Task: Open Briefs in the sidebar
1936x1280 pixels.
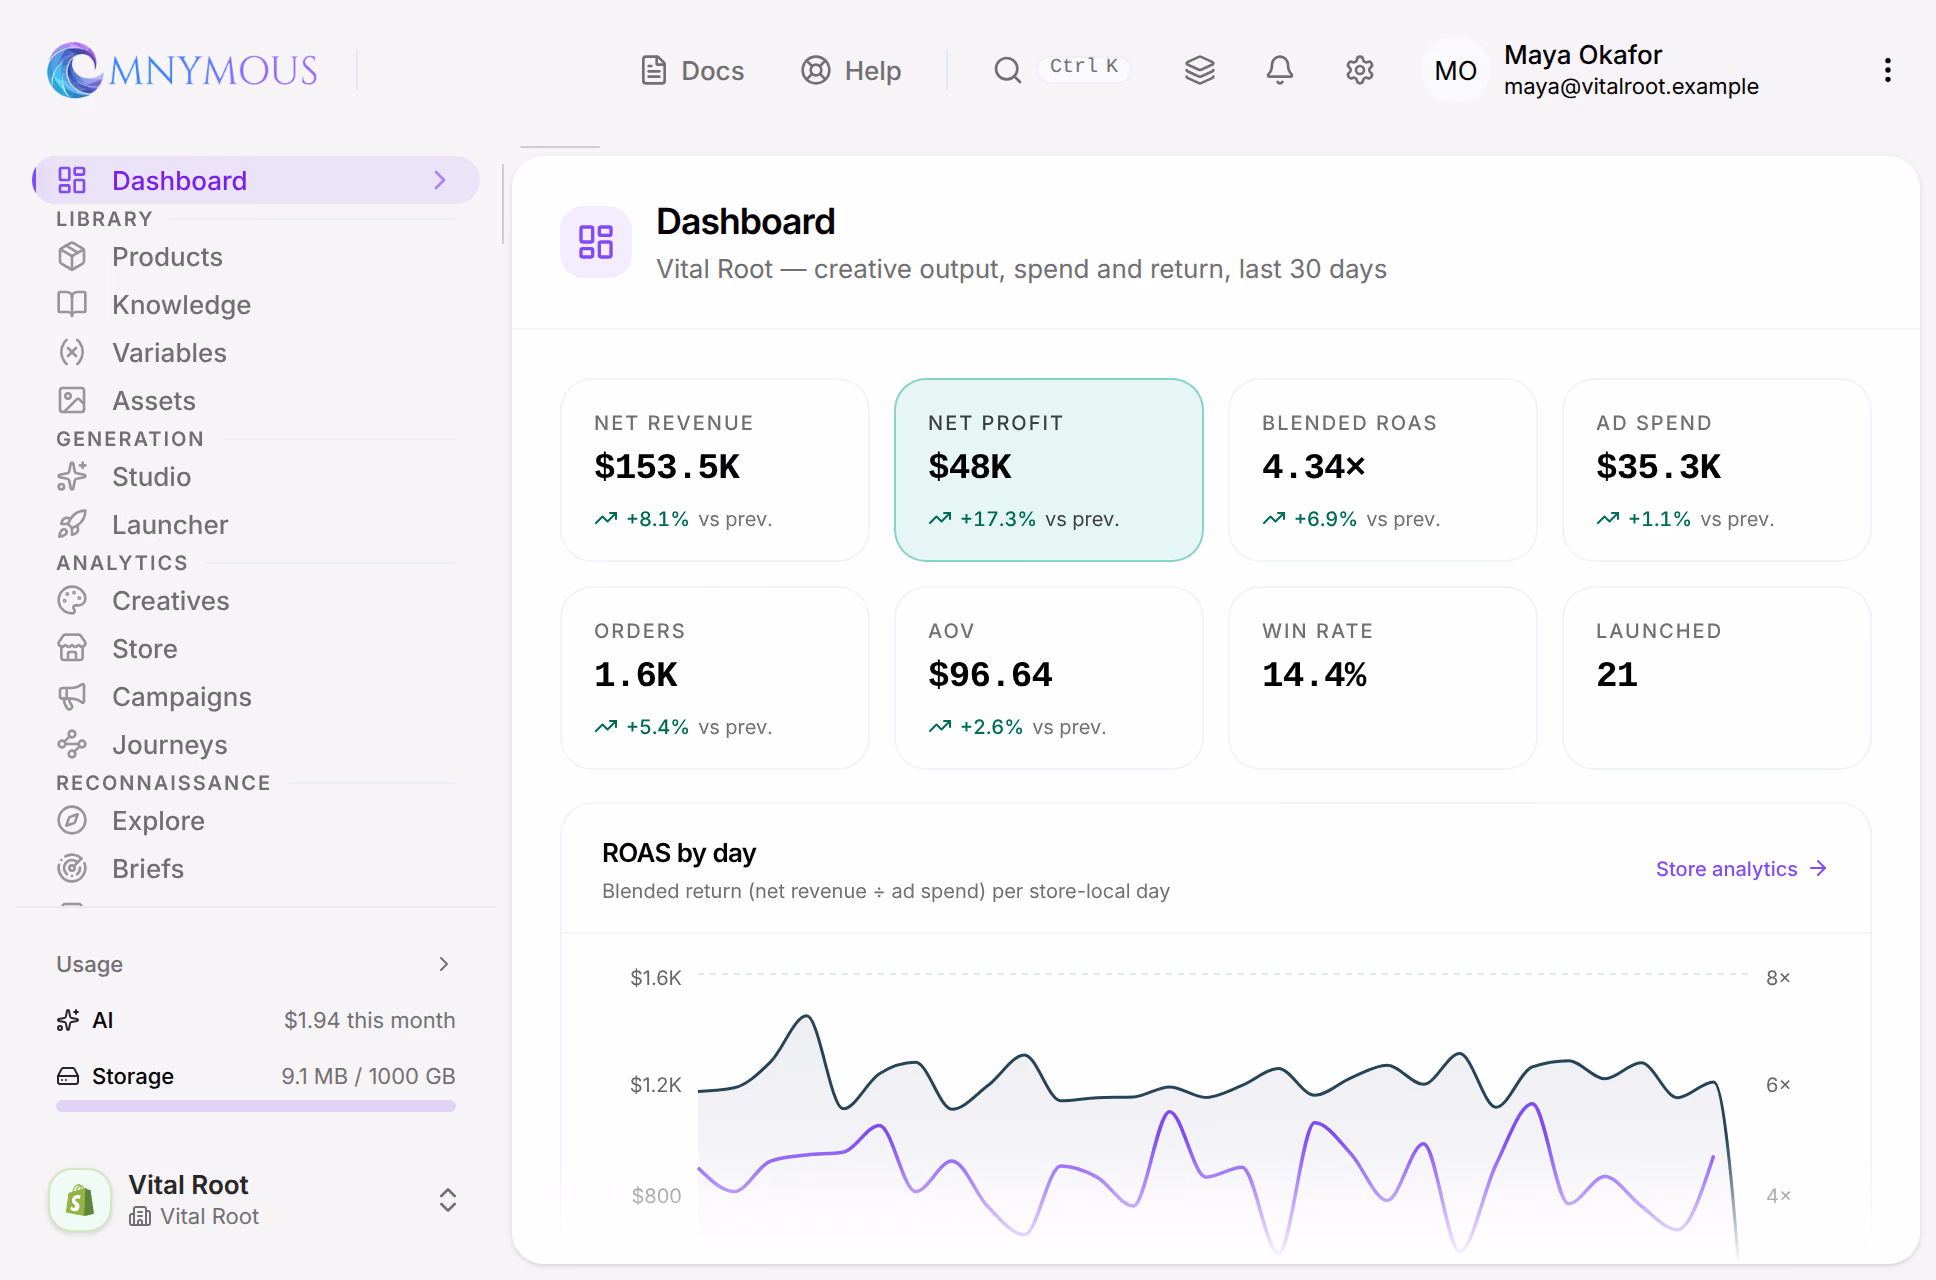Action: 256,868
